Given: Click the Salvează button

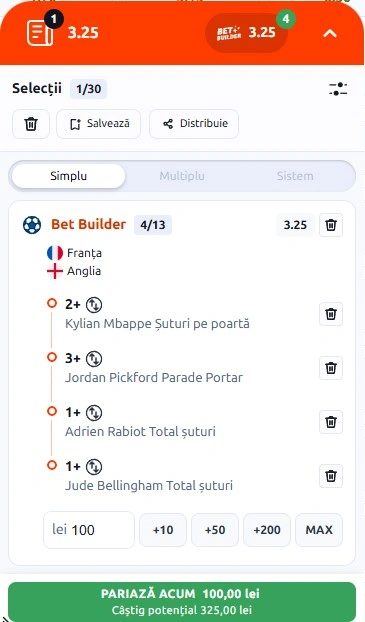Looking at the screenshot, I should tap(98, 124).
